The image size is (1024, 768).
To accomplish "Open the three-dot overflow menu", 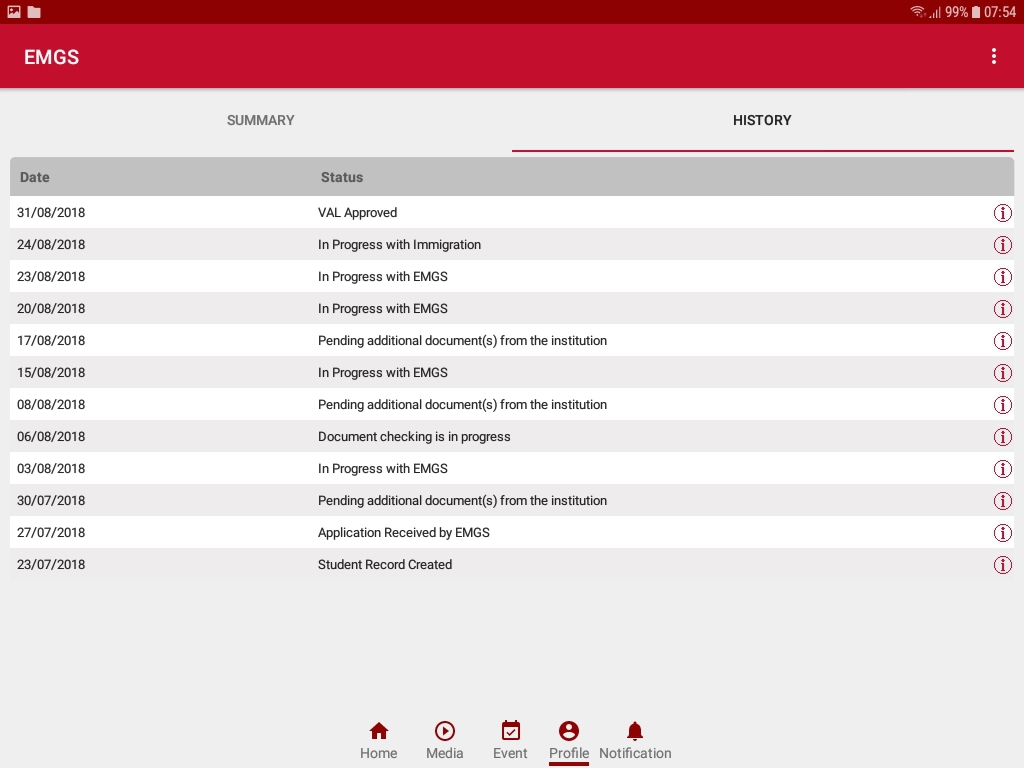I will click(993, 57).
